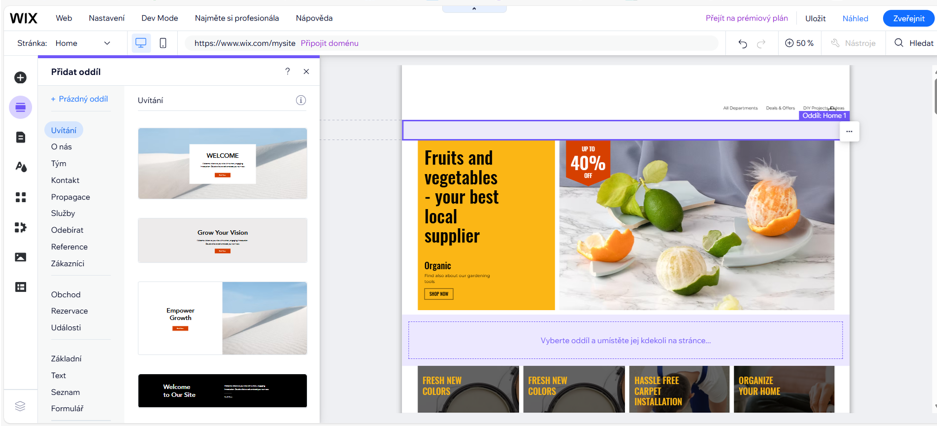Open the Pages and Menu sidebar icon
Image resolution: width=937 pixels, height=426 pixels.
tap(20, 137)
